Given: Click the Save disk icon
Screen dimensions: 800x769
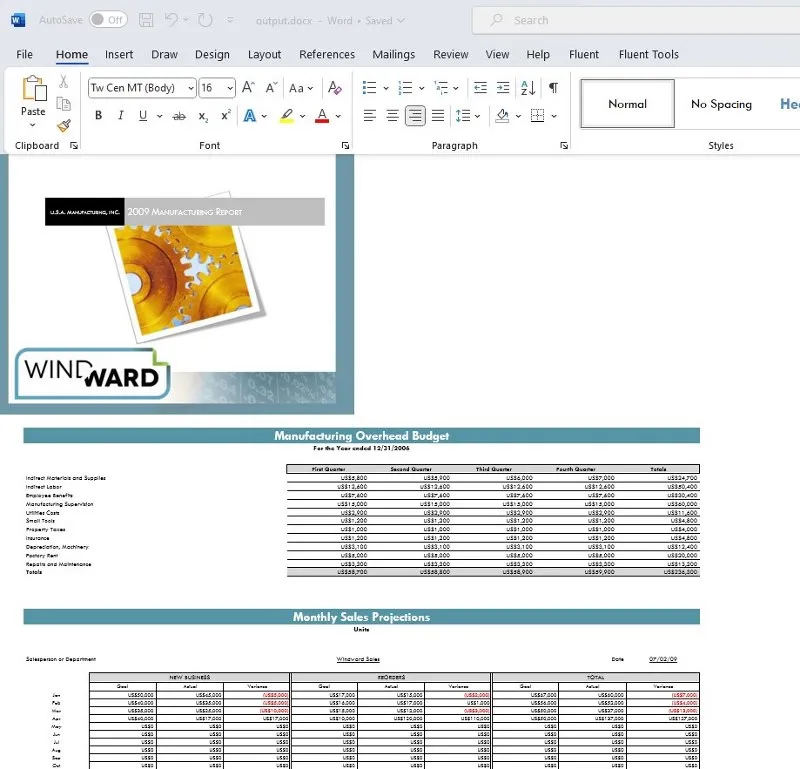Looking at the screenshot, I should [146, 20].
